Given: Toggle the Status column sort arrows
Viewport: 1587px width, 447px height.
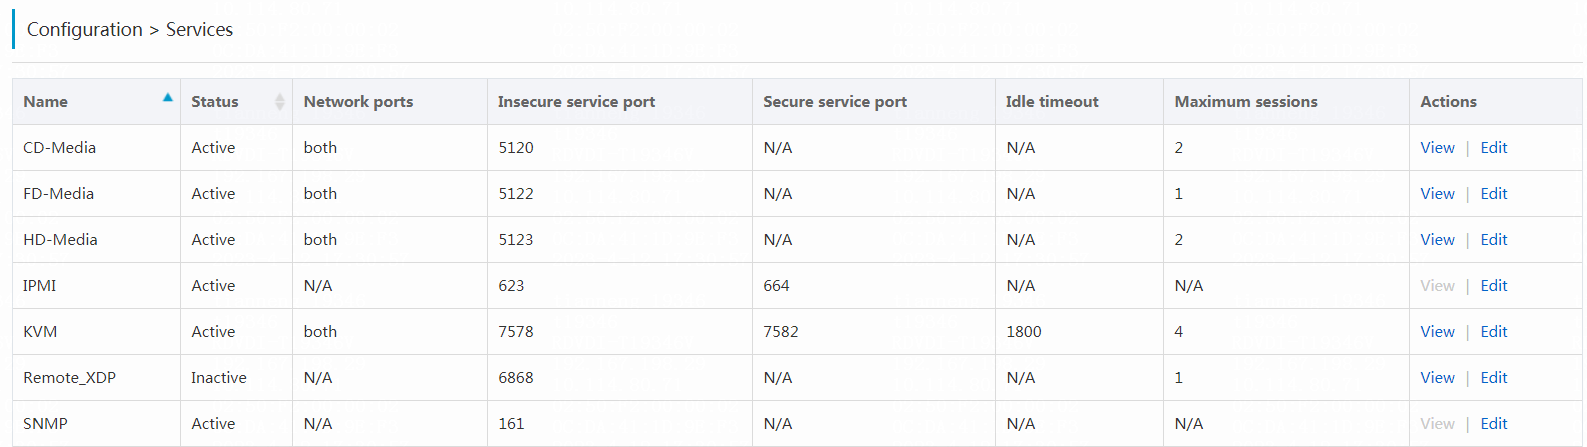Looking at the screenshot, I should coord(280,101).
